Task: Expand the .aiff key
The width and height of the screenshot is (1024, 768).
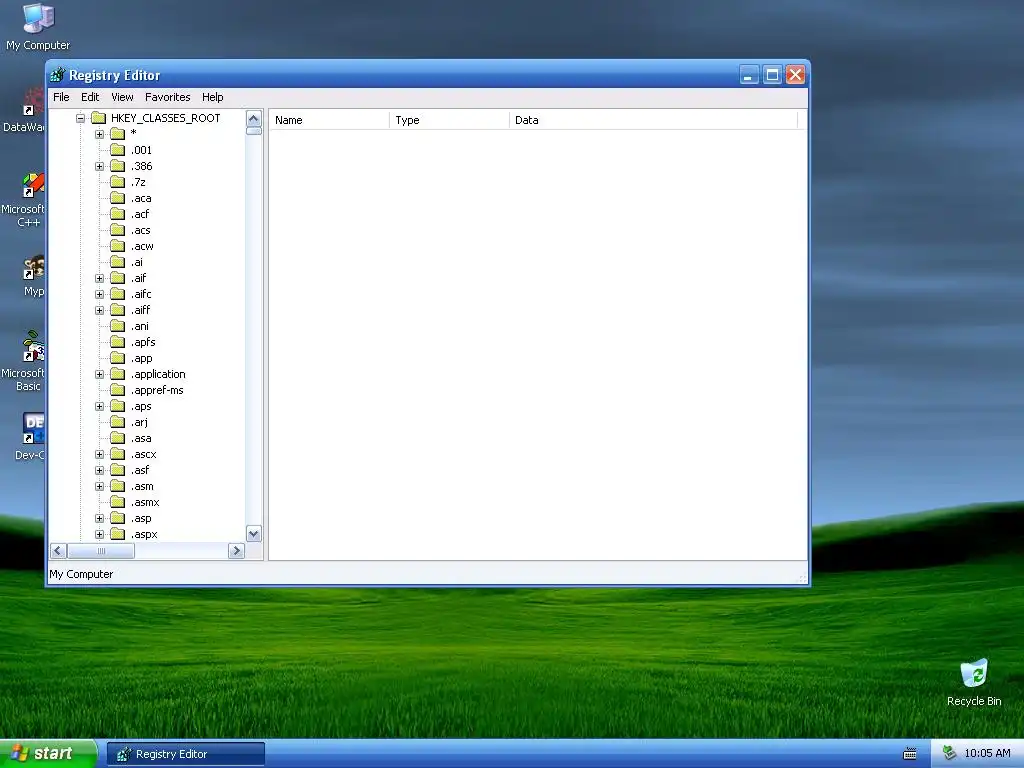Action: click(x=99, y=310)
